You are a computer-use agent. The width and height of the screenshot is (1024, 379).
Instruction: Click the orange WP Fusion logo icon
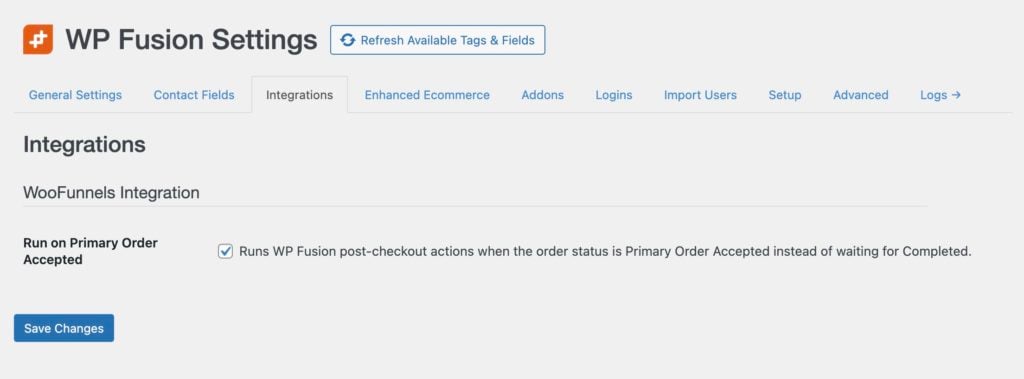[x=38, y=40]
